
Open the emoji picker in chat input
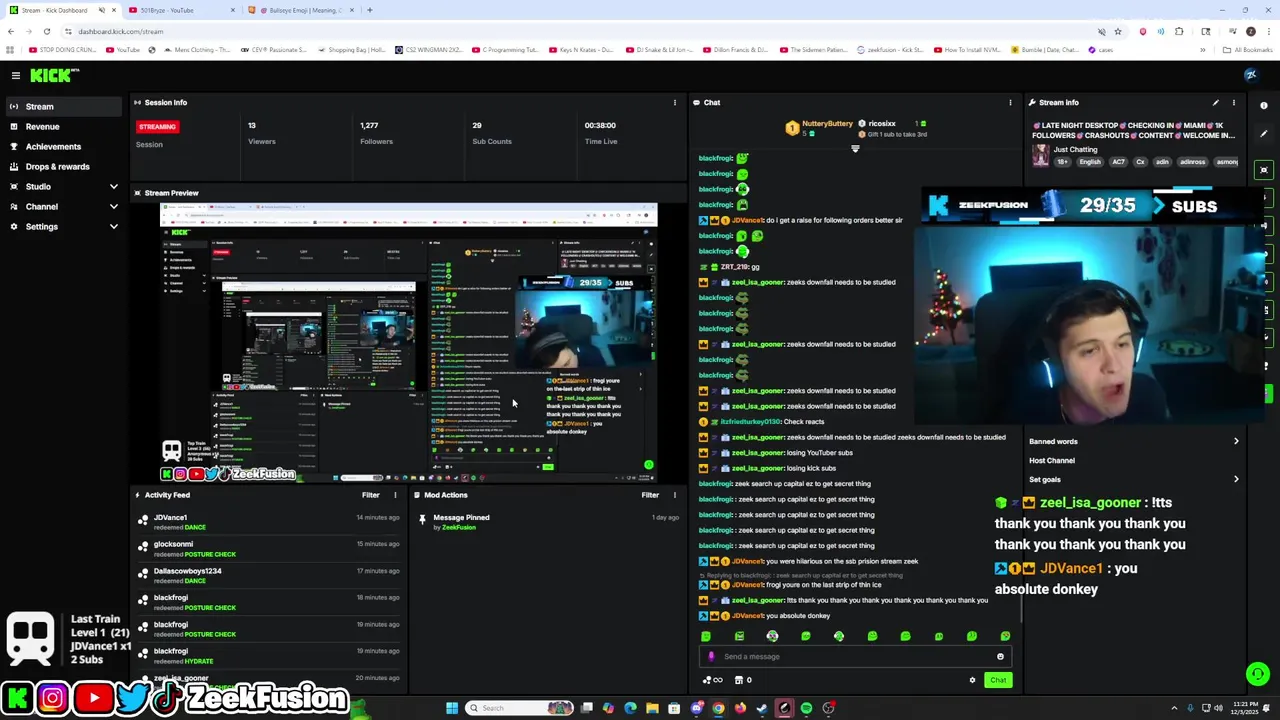[x=1000, y=657]
